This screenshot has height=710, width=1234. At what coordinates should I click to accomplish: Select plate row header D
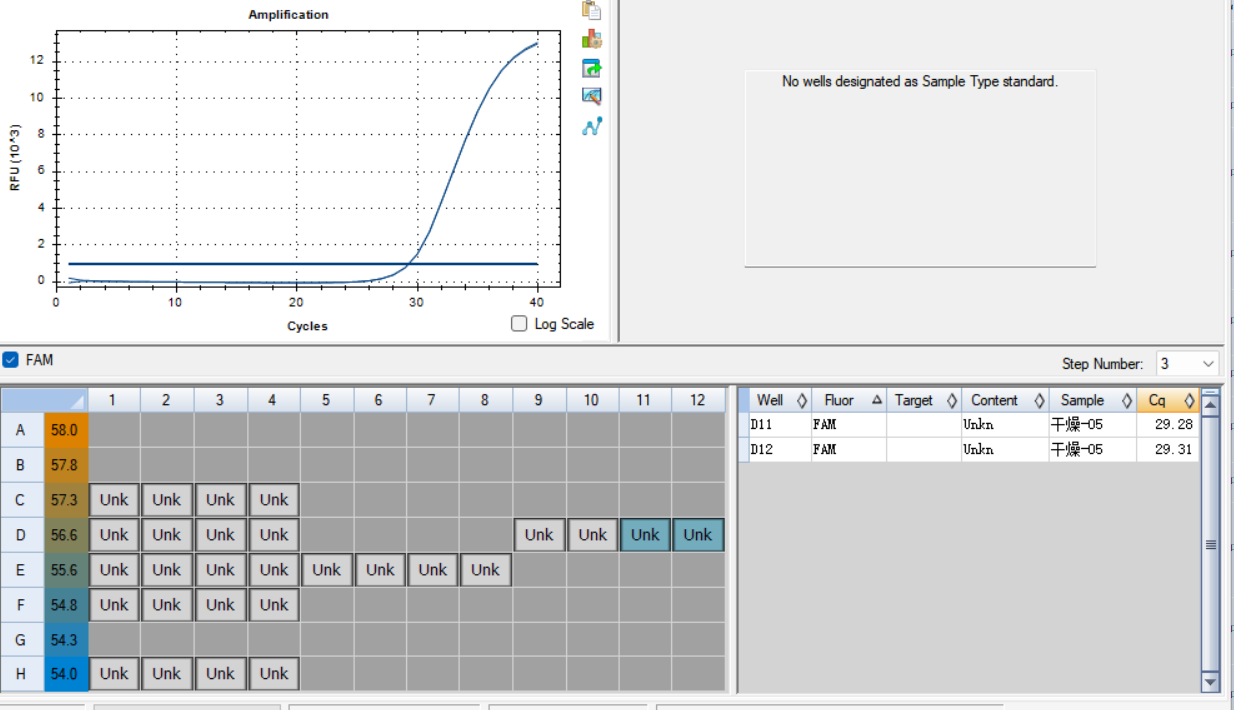click(22, 535)
